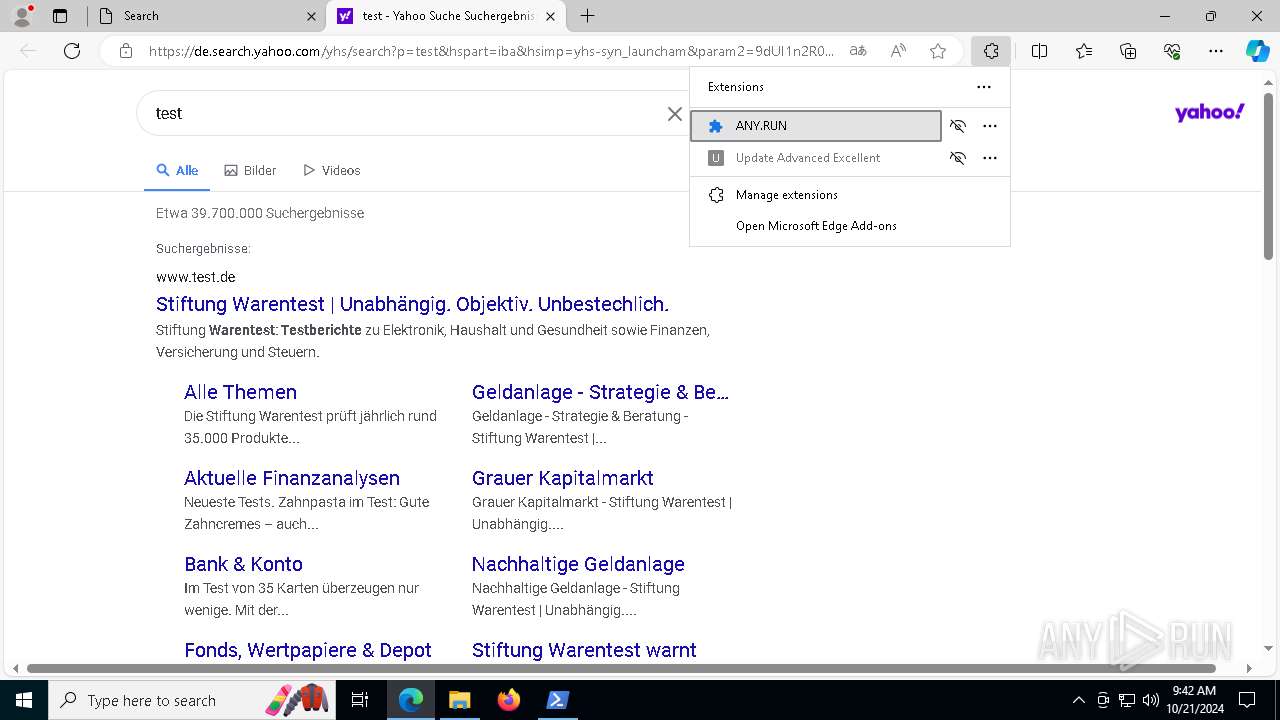Open the Grauer Kapitalmarkt link
1280x720 pixels.
point(563,478)
